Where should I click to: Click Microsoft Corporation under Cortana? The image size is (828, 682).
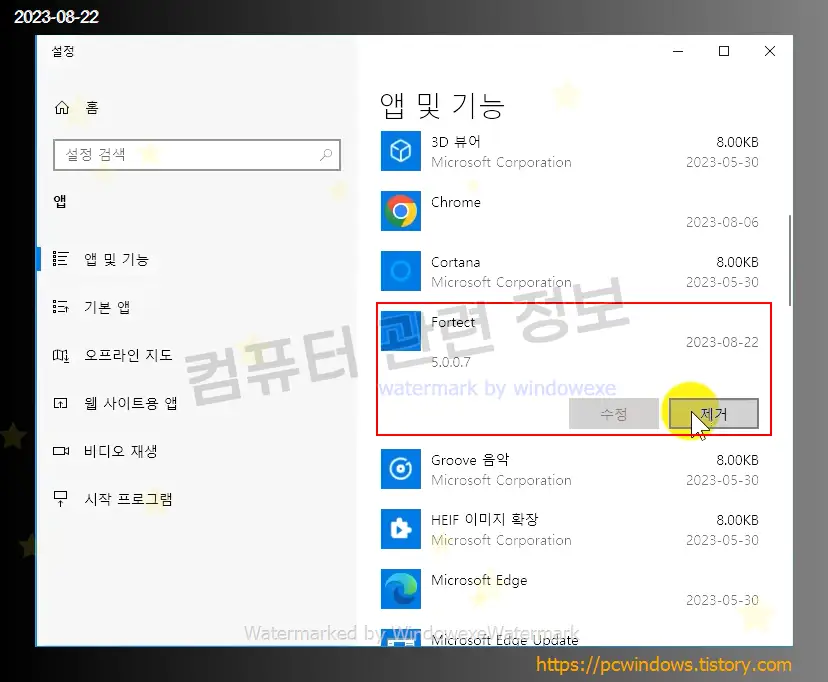pyautogui.click(x=501, y=282)
